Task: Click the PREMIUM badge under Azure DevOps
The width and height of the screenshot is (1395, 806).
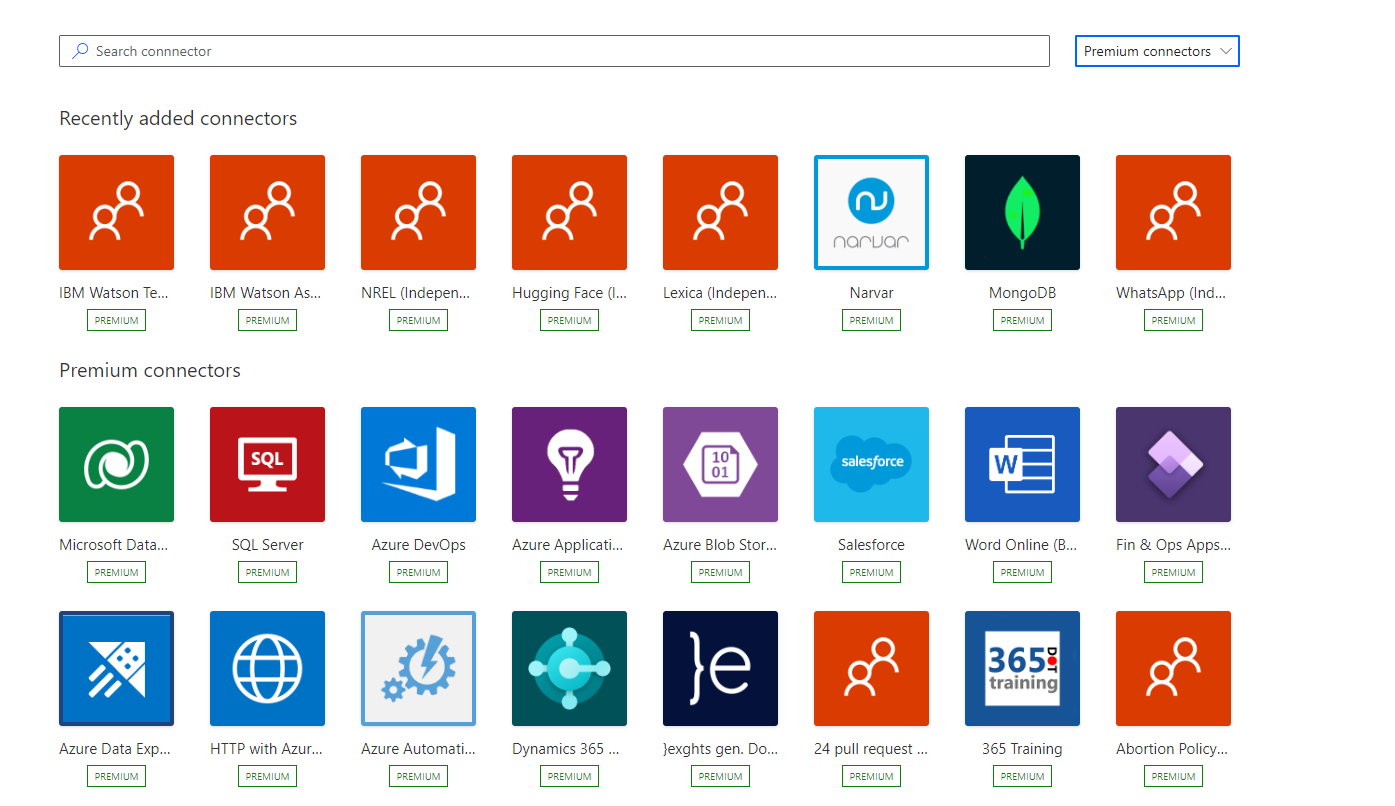Action: coord(418,572)
